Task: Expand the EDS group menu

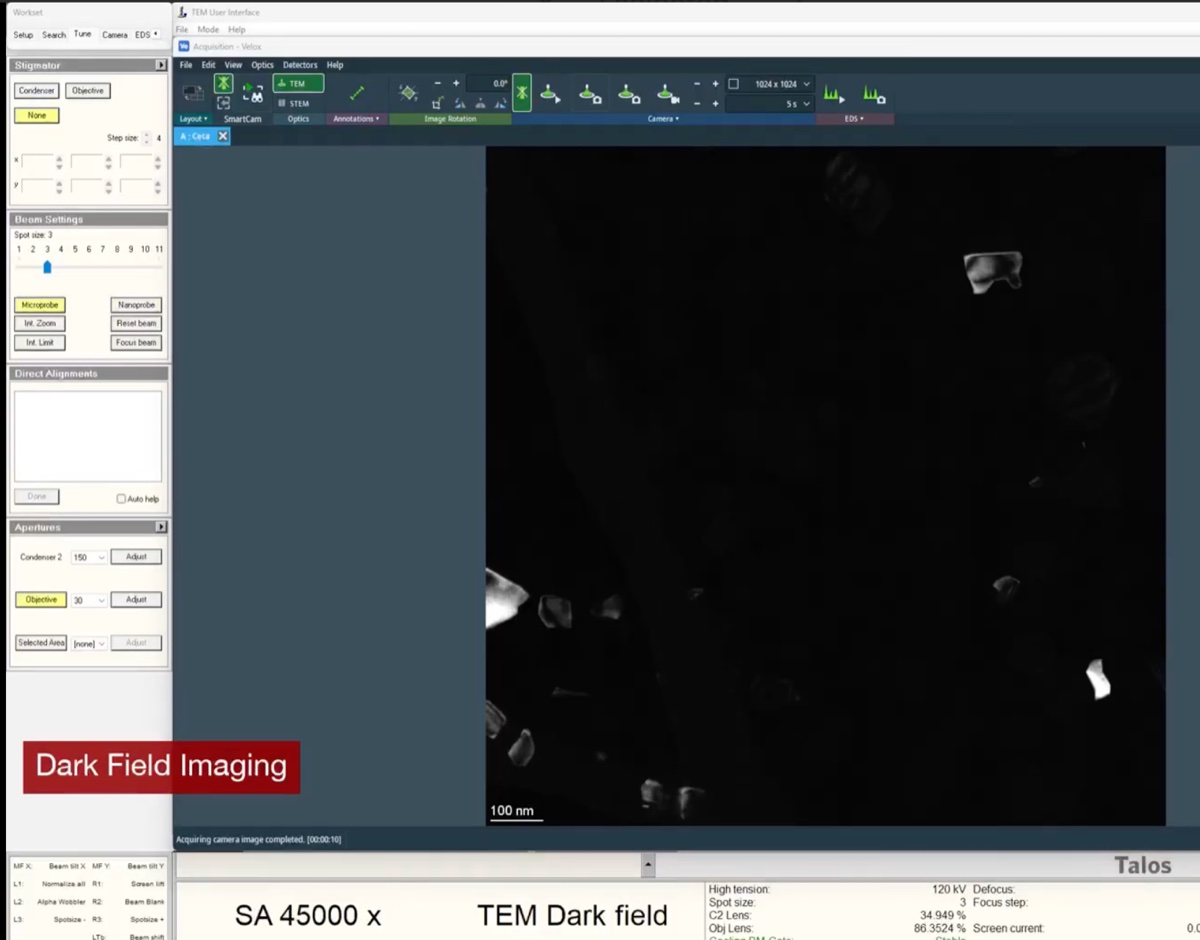Action: 854,119
